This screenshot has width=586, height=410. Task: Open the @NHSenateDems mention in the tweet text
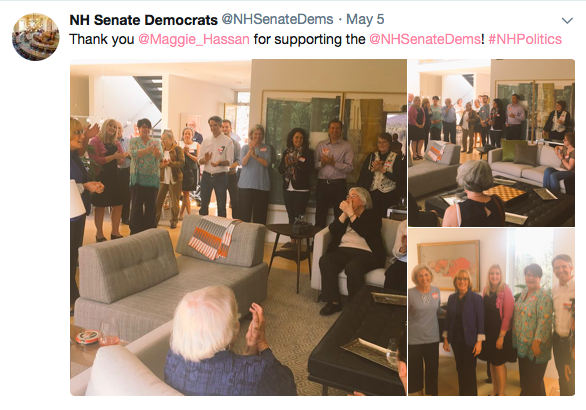pyautogui.click(x=425, y=39)
